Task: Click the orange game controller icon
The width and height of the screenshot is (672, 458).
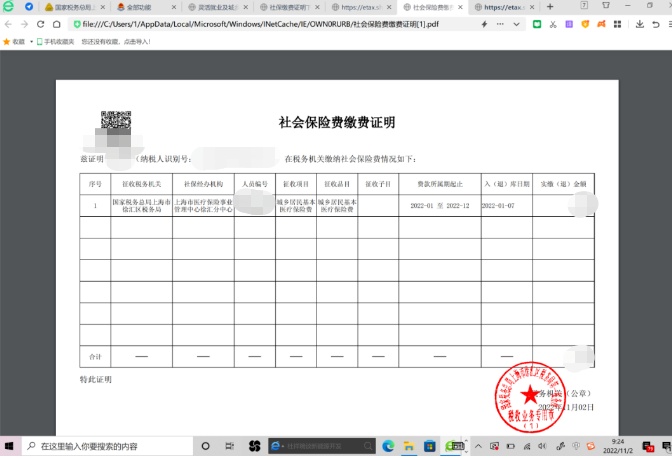Action: pyautogui.click(x=601, y=24)
